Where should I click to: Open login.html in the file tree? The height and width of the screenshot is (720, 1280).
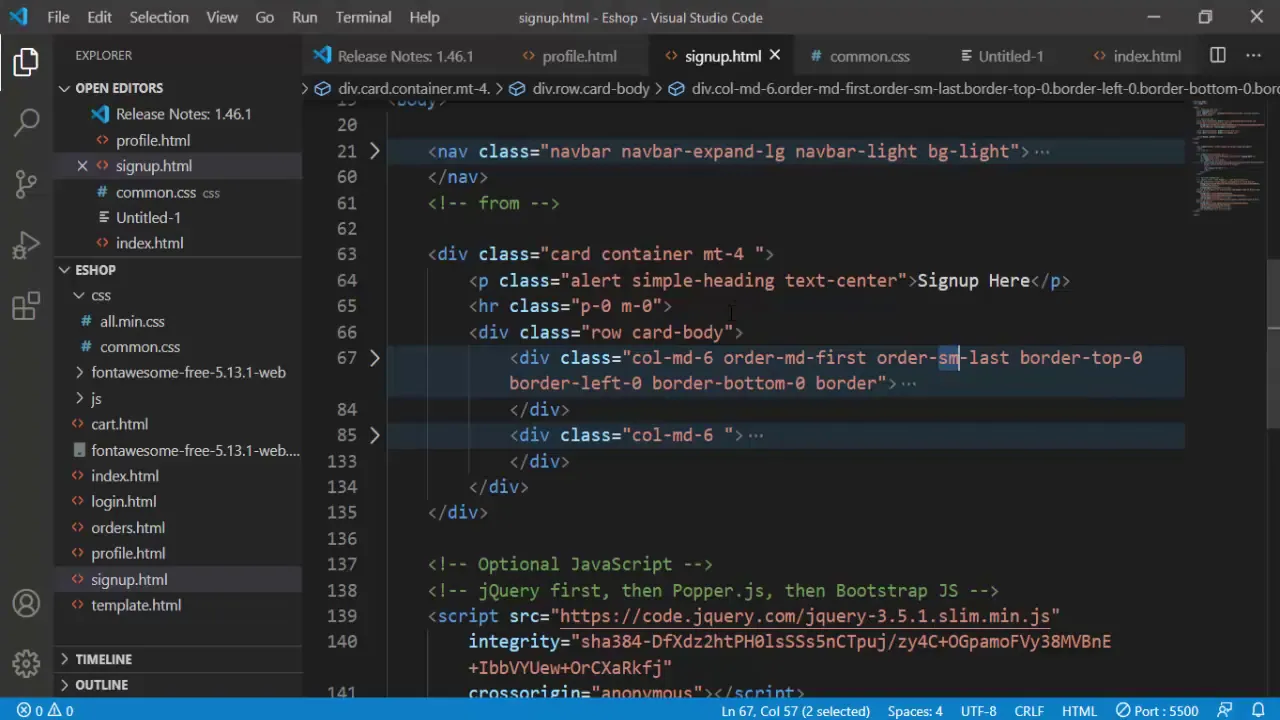click(123, 502)
